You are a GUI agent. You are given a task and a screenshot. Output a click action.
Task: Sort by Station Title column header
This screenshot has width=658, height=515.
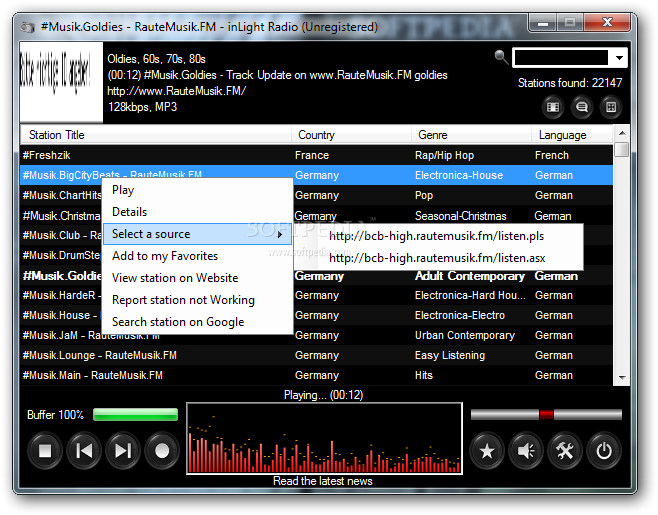pyautogui.click(x=155, y=135)
